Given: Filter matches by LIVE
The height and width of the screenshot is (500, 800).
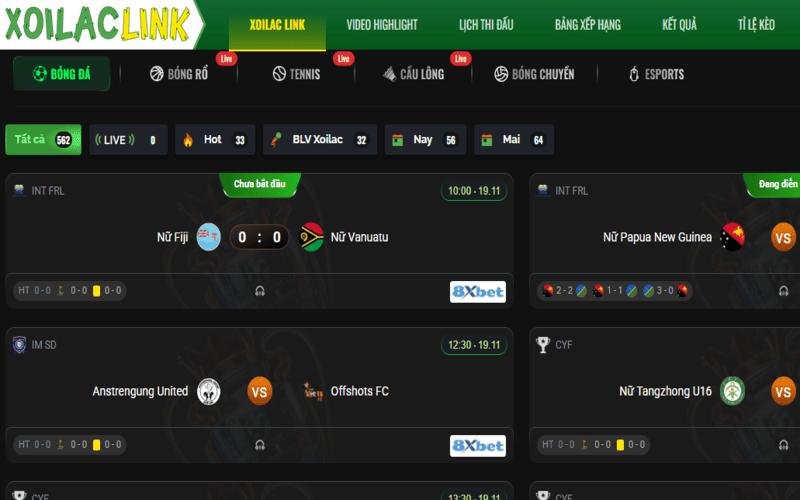Looking at the screenshot, I should coord(128,140).
